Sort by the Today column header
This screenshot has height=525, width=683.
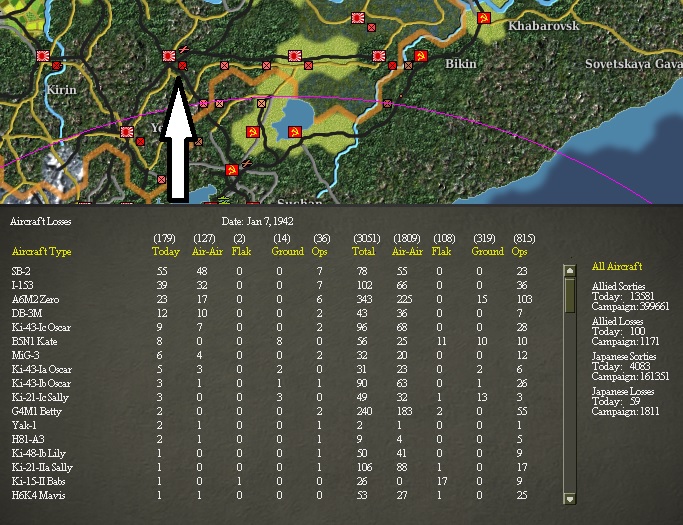166,251
